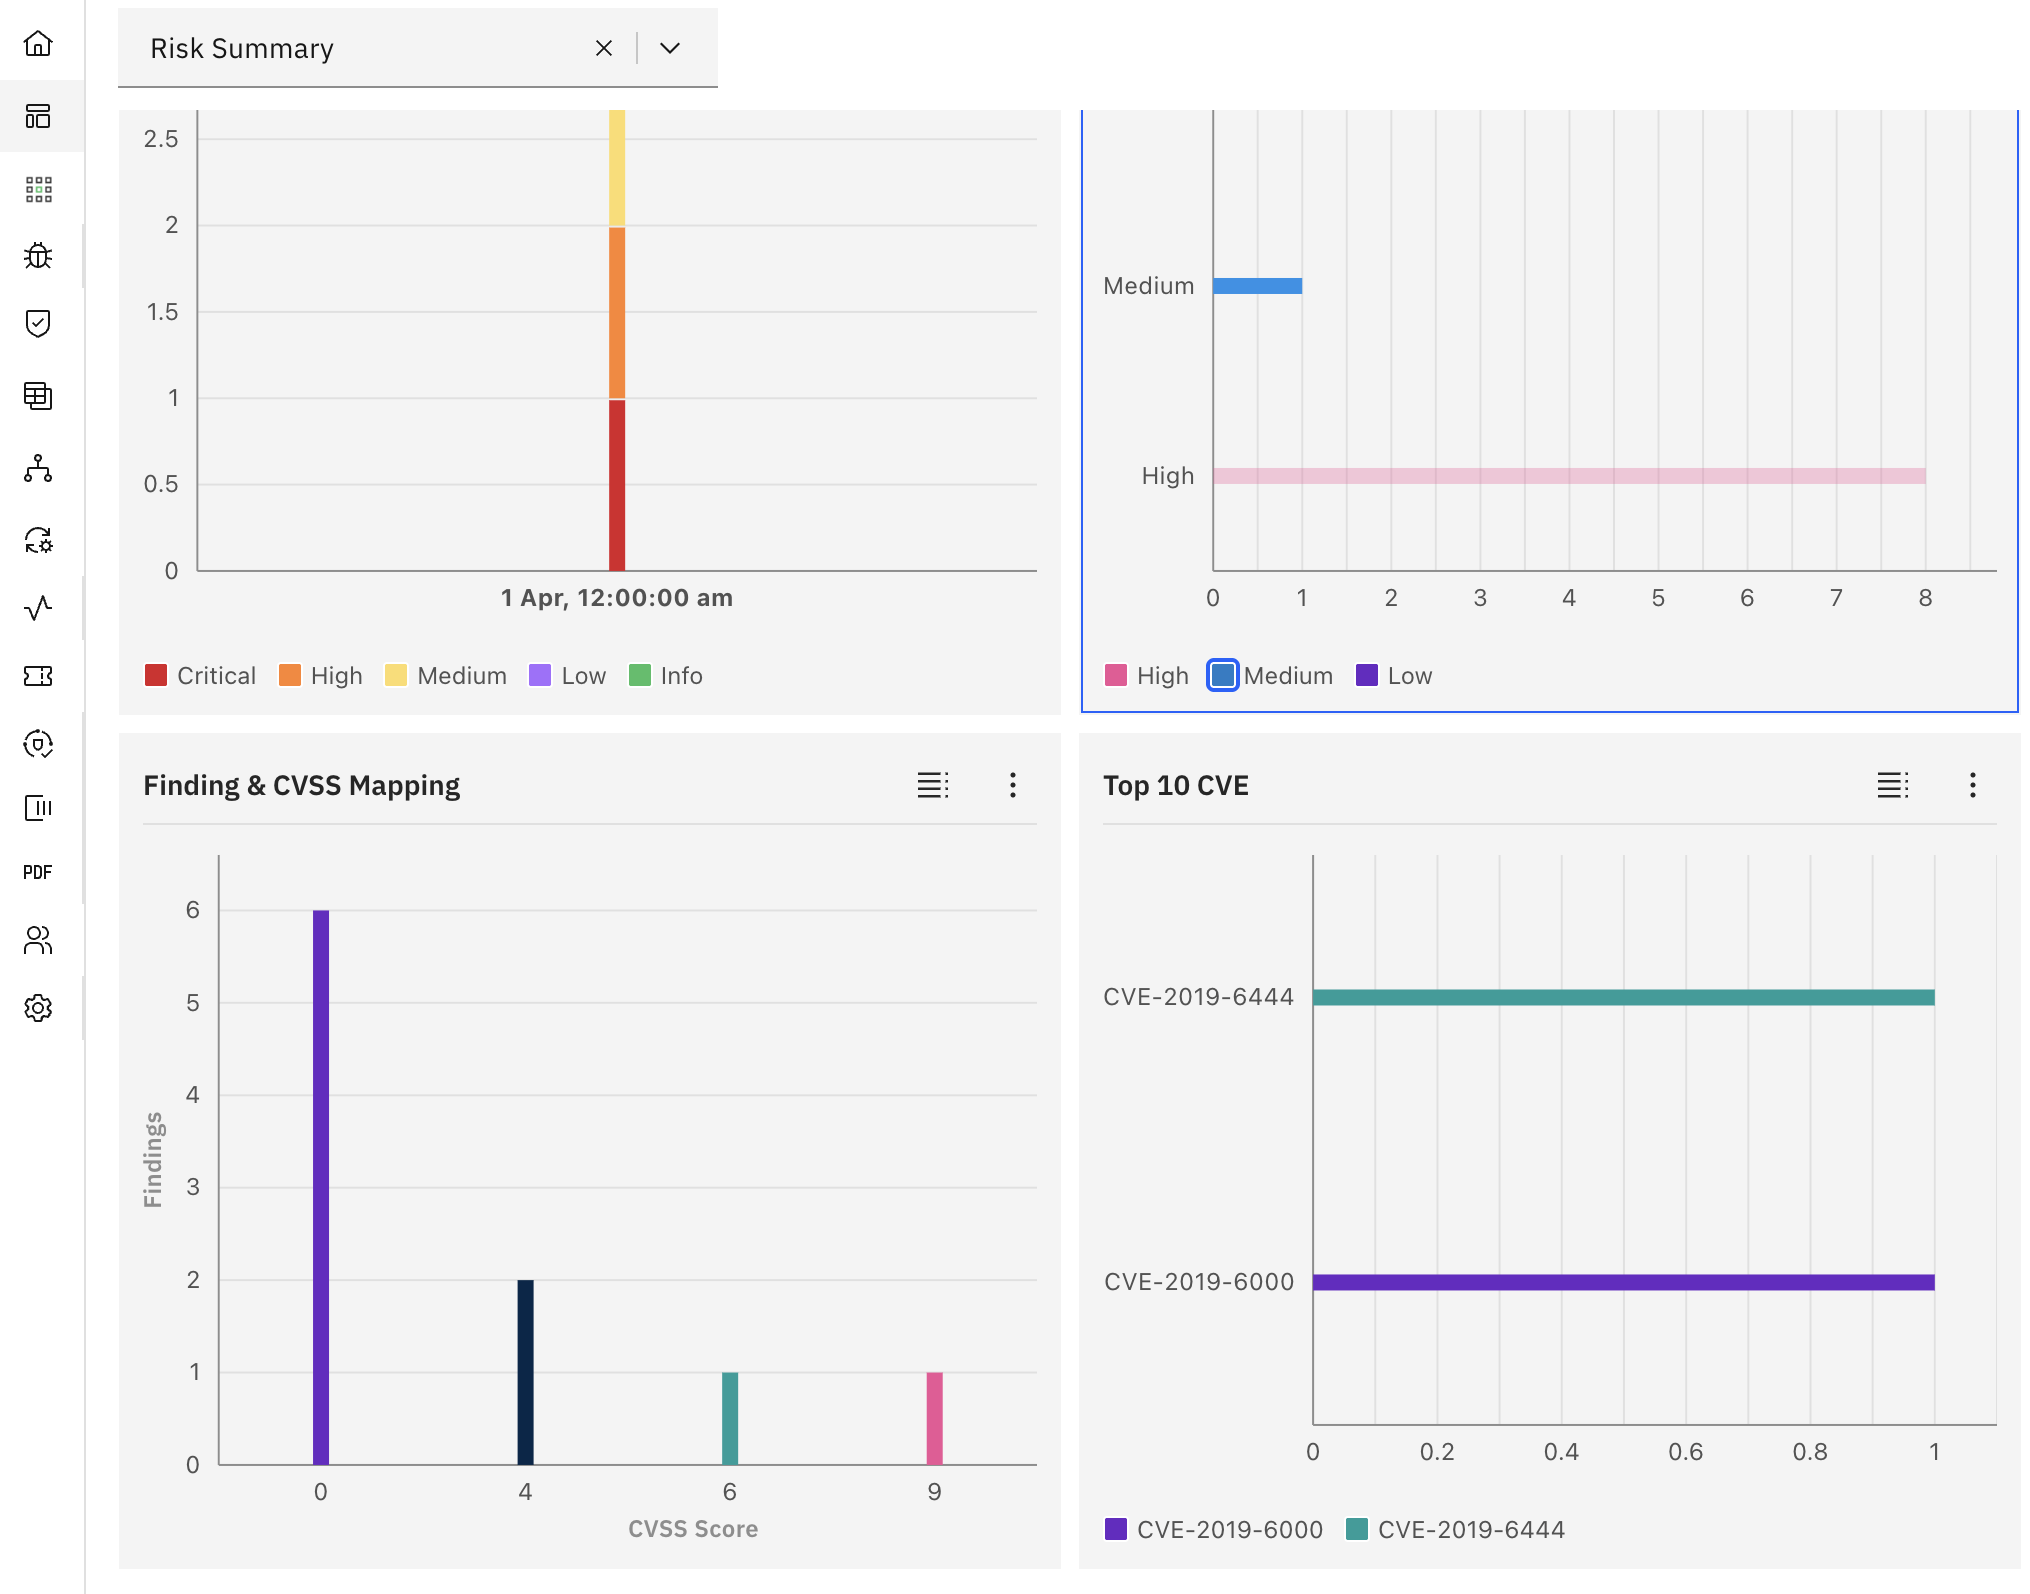Open the network hierarchy sidebar icon
2030x1594 pixels.
(x=38, y=468)
